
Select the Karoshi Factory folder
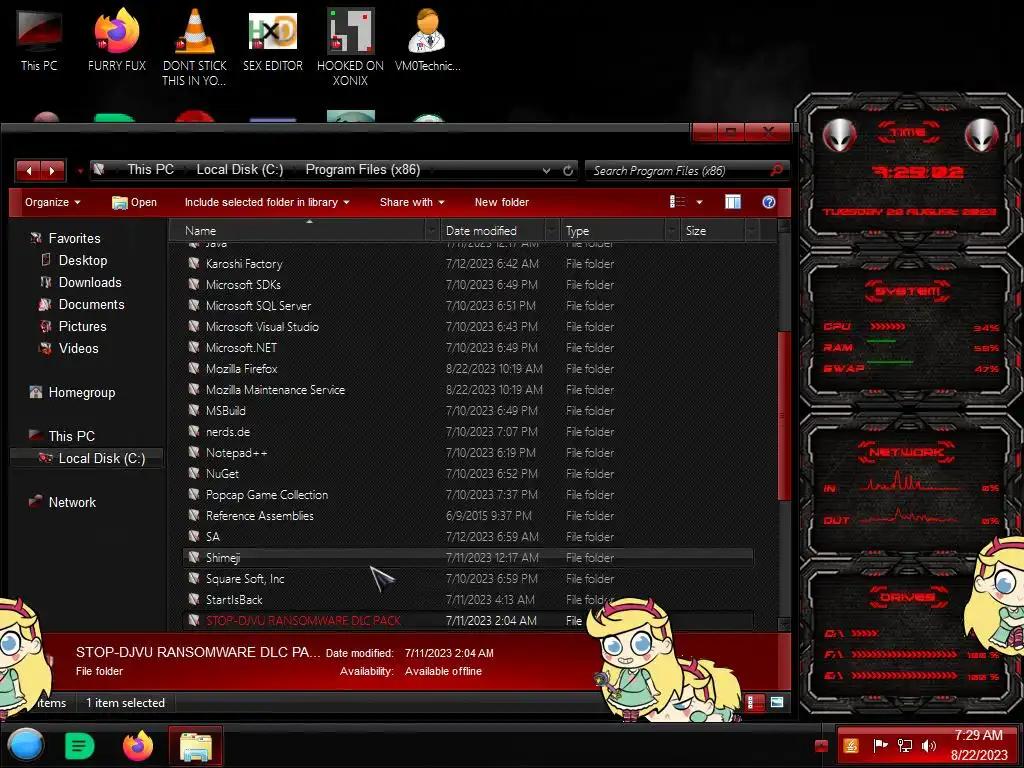pos(244,264)
